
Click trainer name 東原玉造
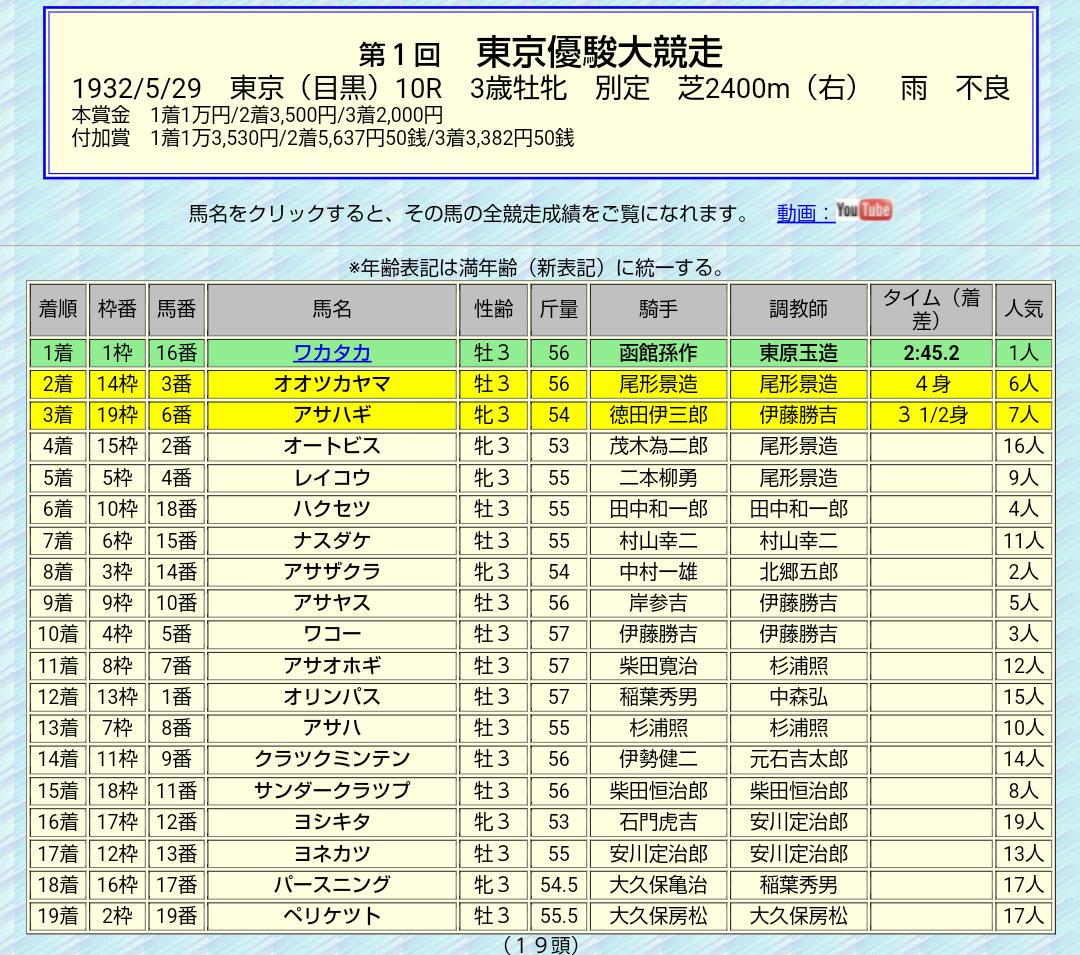798,353
